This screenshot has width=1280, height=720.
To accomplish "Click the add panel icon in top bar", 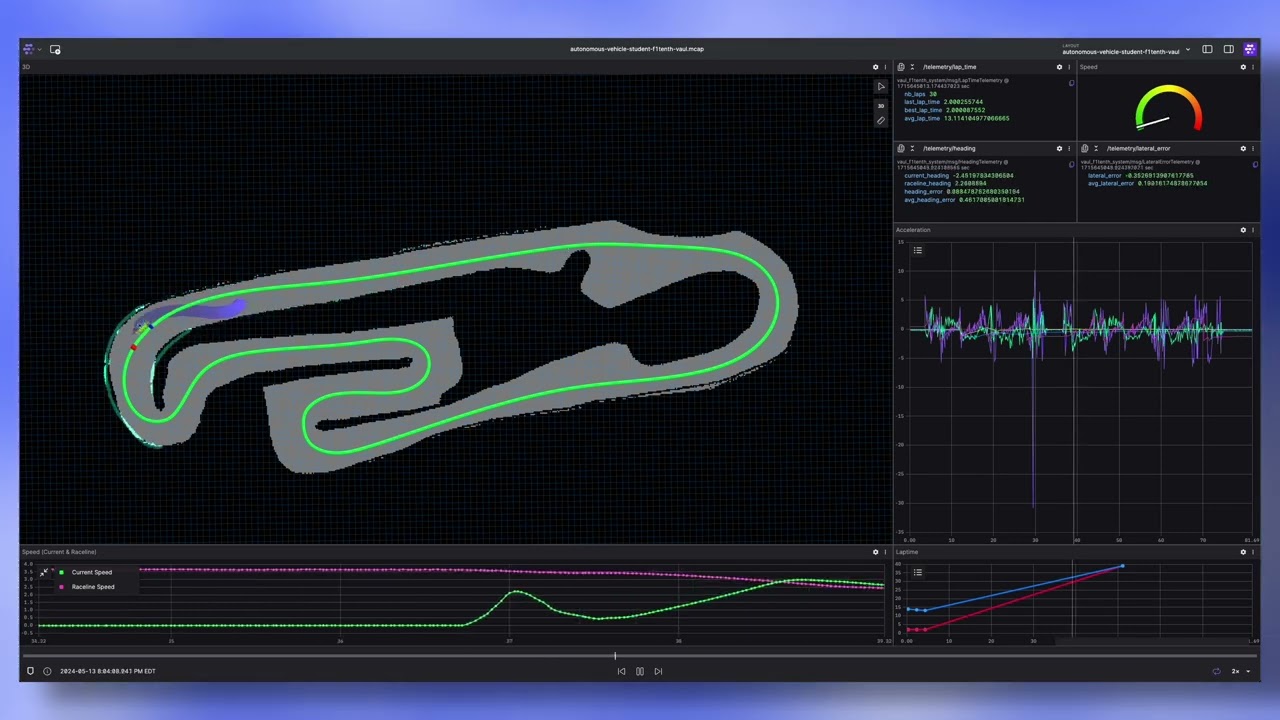I will pyautogui.click(x=55, y=49).
